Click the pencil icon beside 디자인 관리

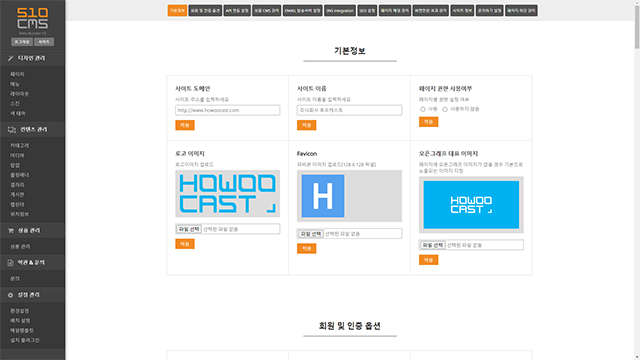(11, 58)
